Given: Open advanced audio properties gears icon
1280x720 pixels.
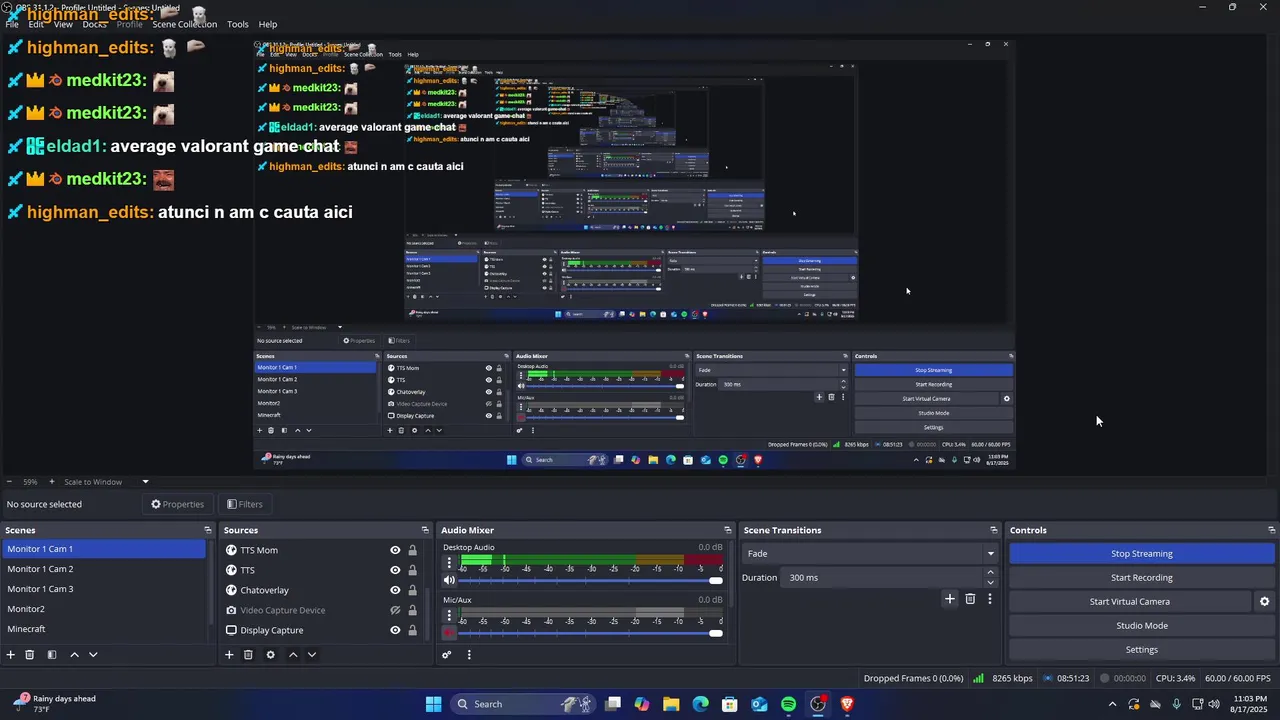Looking at the screenshot, I should (447, 655).
